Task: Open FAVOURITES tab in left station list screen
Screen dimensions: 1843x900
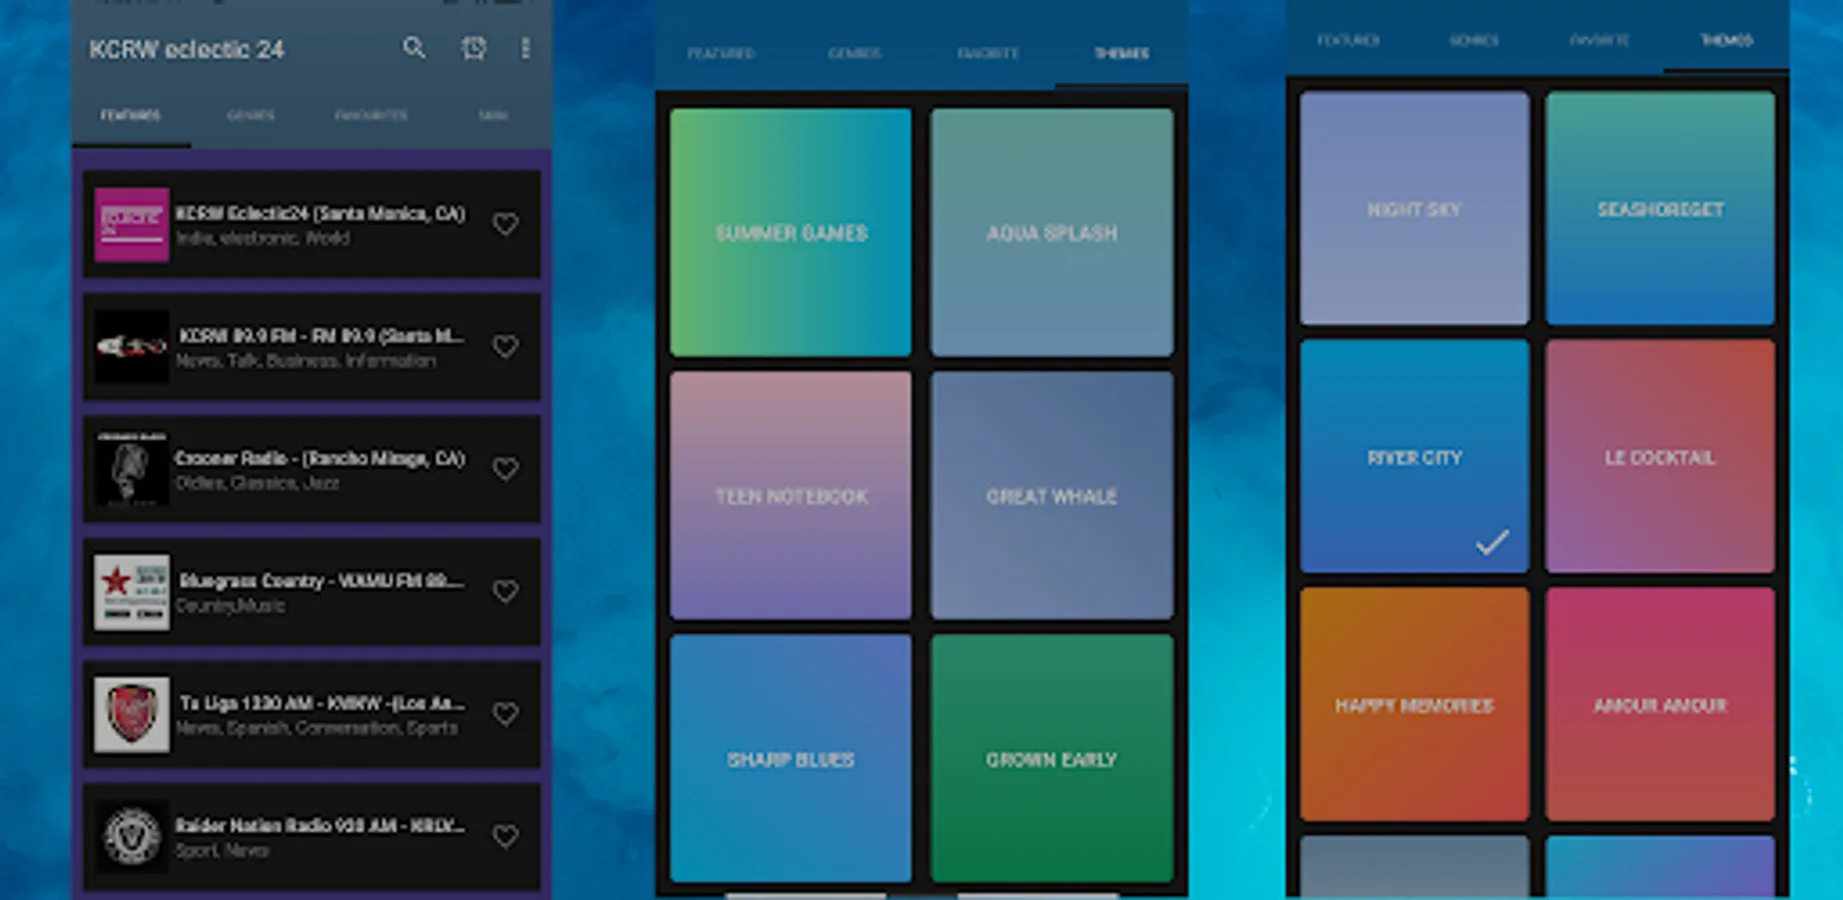Action: tap(371, 115)
